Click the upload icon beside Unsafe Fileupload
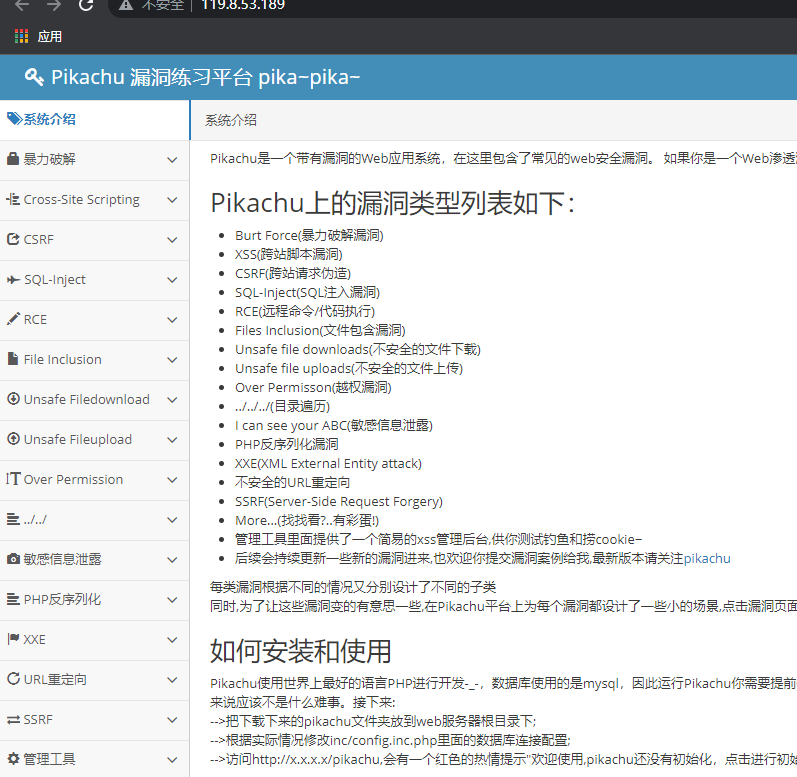The height and width of the screenshot is (777, 797). [x=13, y=439]
